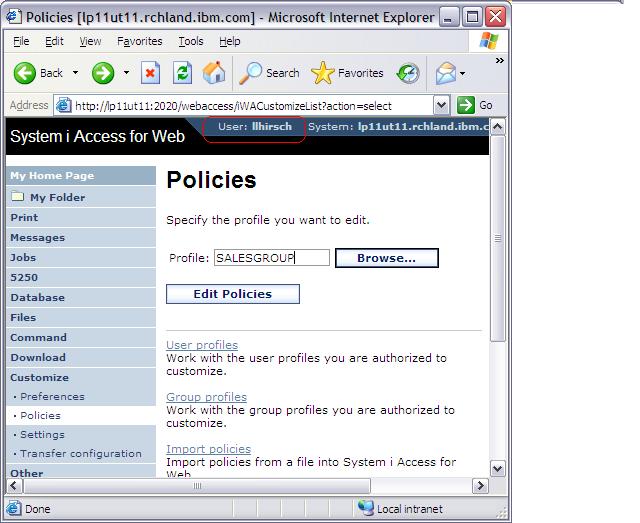Viewport: 640px width, 523px height.
Task: Click the green Go arrow button
Action: tap(466, 105)
